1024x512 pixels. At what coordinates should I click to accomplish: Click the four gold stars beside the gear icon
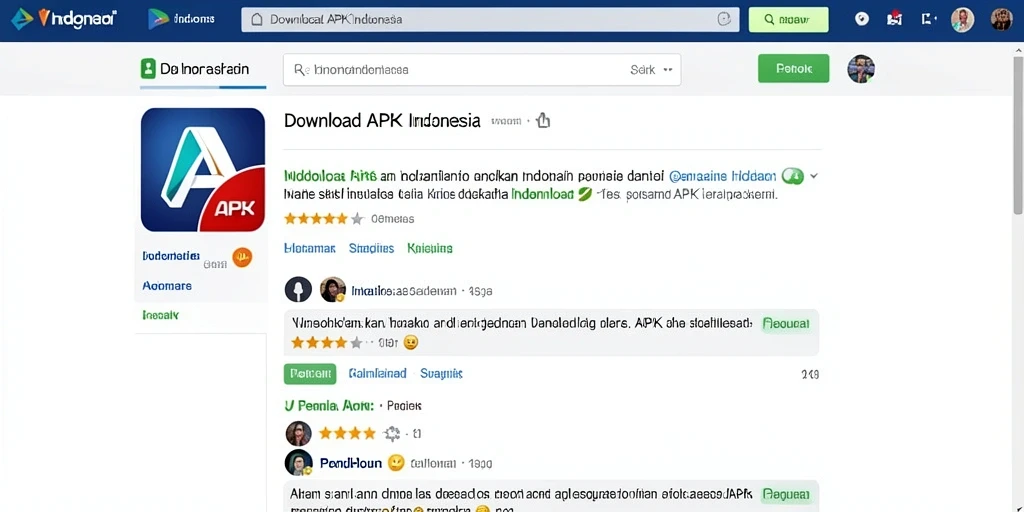click(x=347, y=433)
